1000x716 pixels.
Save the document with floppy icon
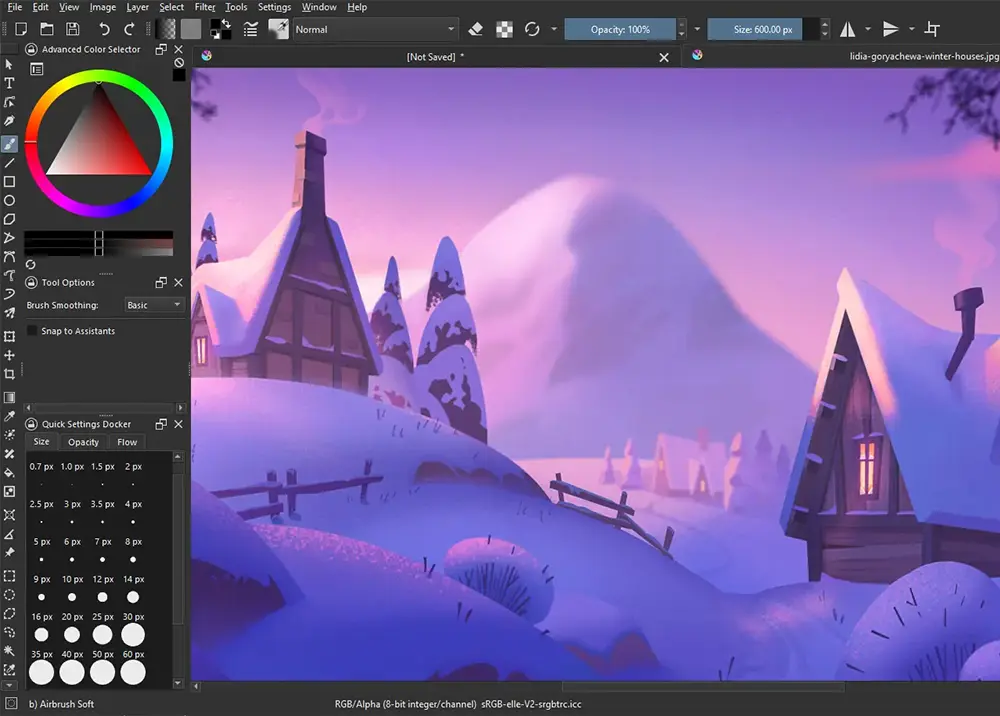pyautogui.click(x=73, y=29)
